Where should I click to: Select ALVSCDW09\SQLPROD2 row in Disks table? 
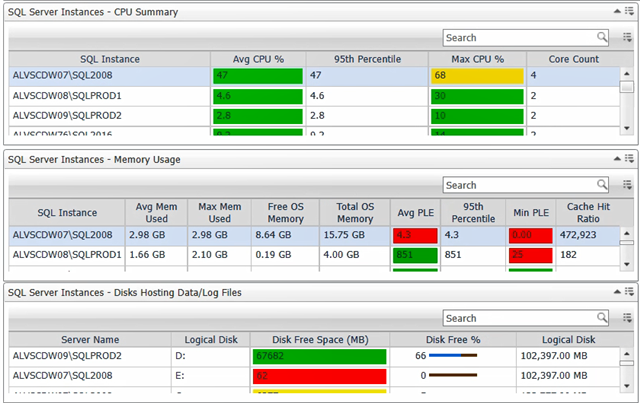[314, 356]
